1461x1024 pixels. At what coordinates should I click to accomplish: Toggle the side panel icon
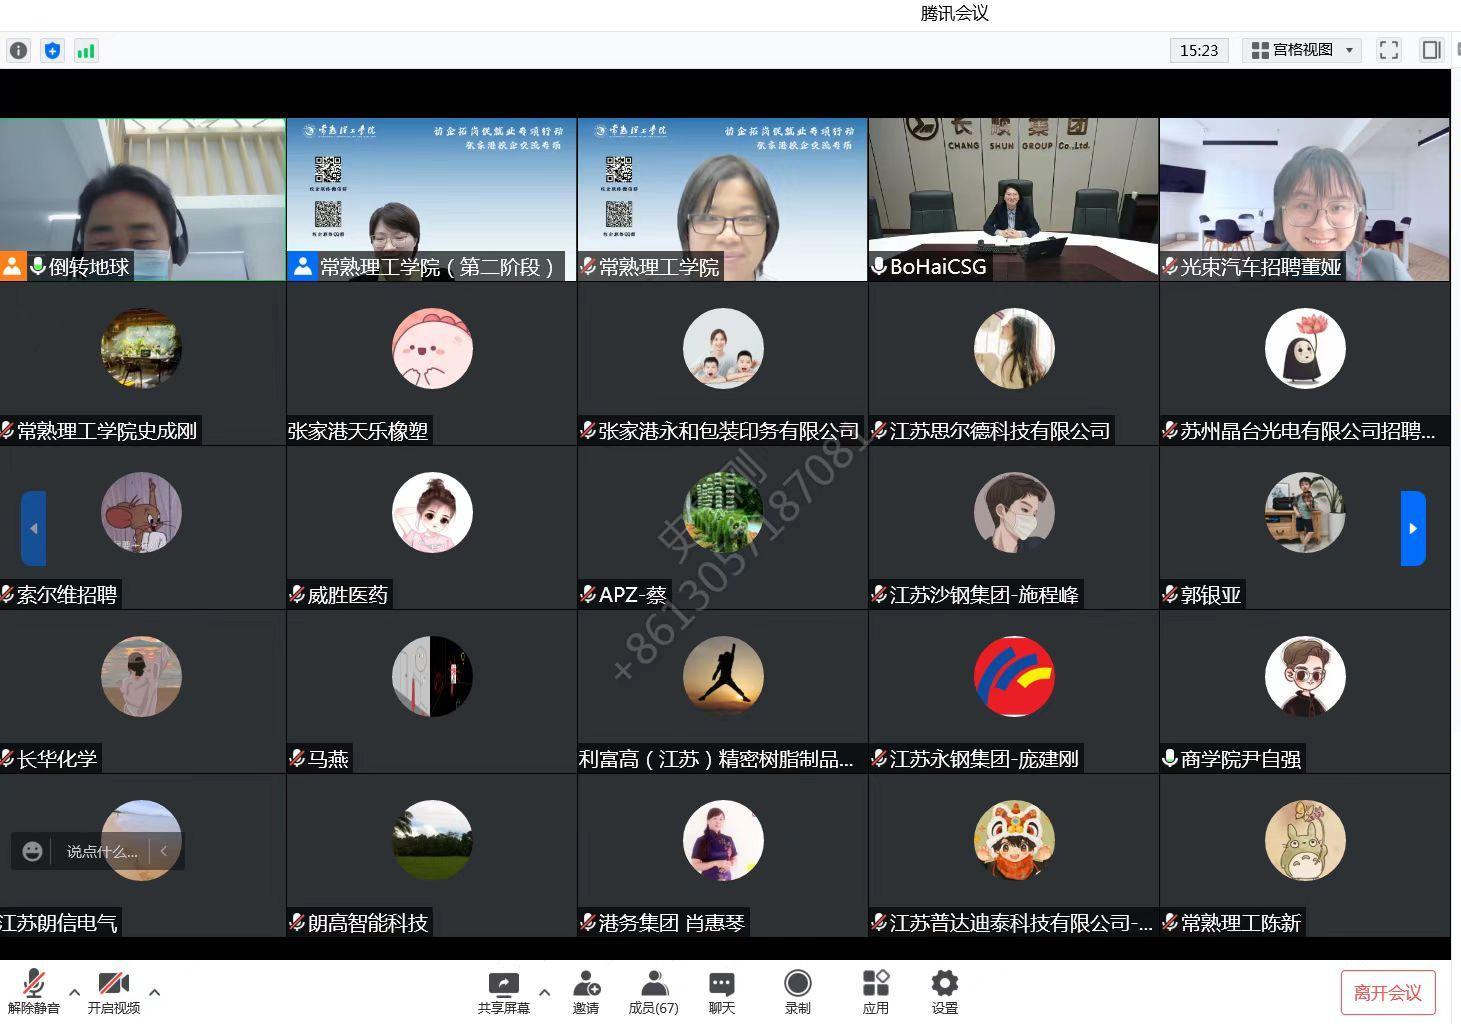pos(1432,50)
